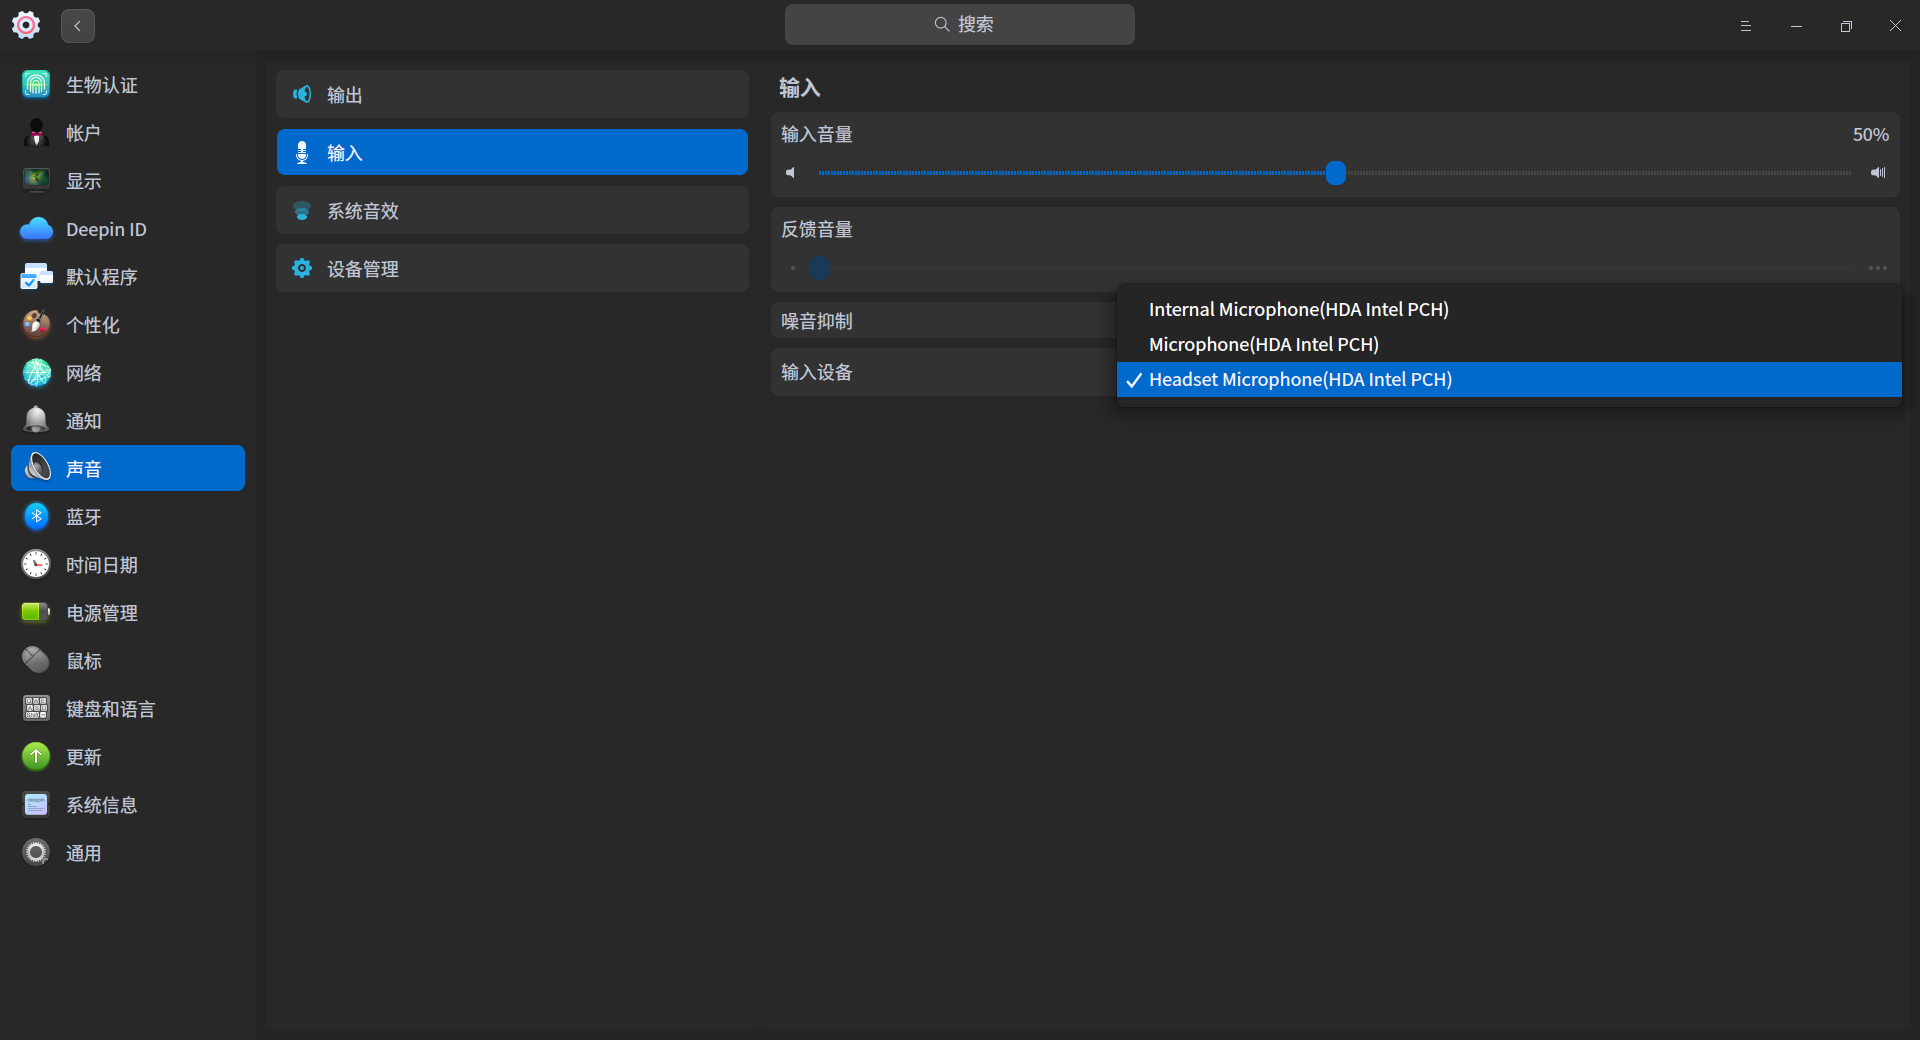Click the 输入音量 slider handle

pyautogui.click(x=1335, y=173)
